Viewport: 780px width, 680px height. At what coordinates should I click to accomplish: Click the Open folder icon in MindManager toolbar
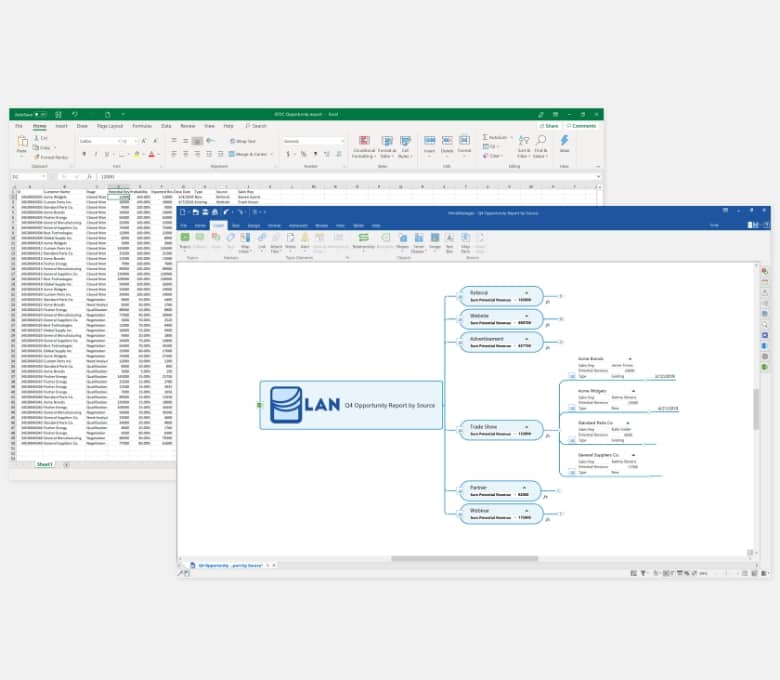[195, 212]
